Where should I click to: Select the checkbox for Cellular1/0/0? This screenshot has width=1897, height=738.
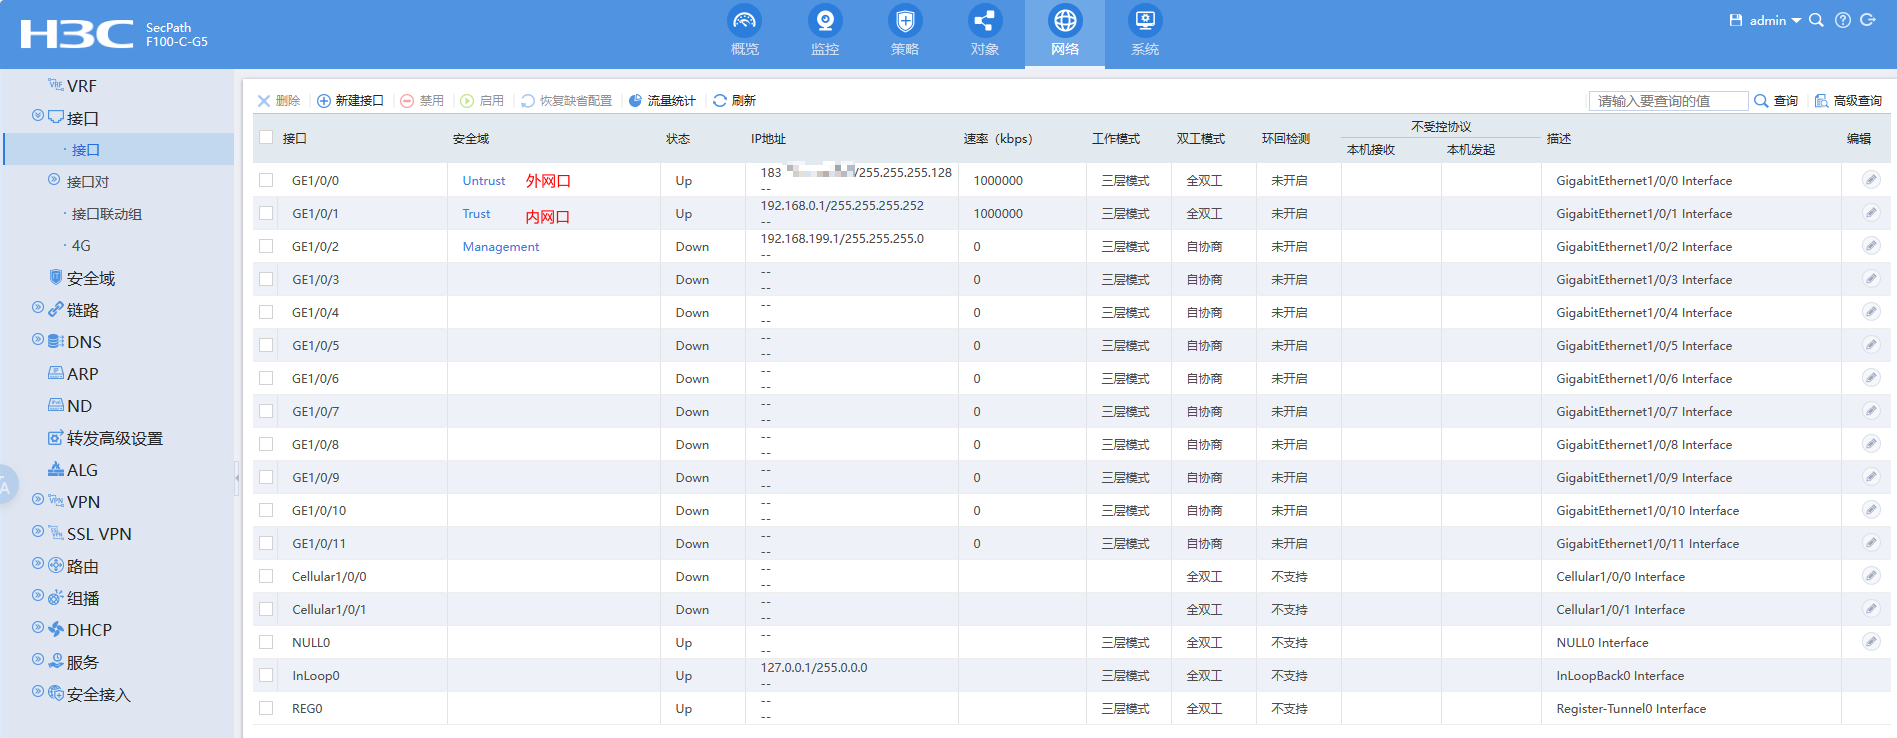tap(266, 576)
